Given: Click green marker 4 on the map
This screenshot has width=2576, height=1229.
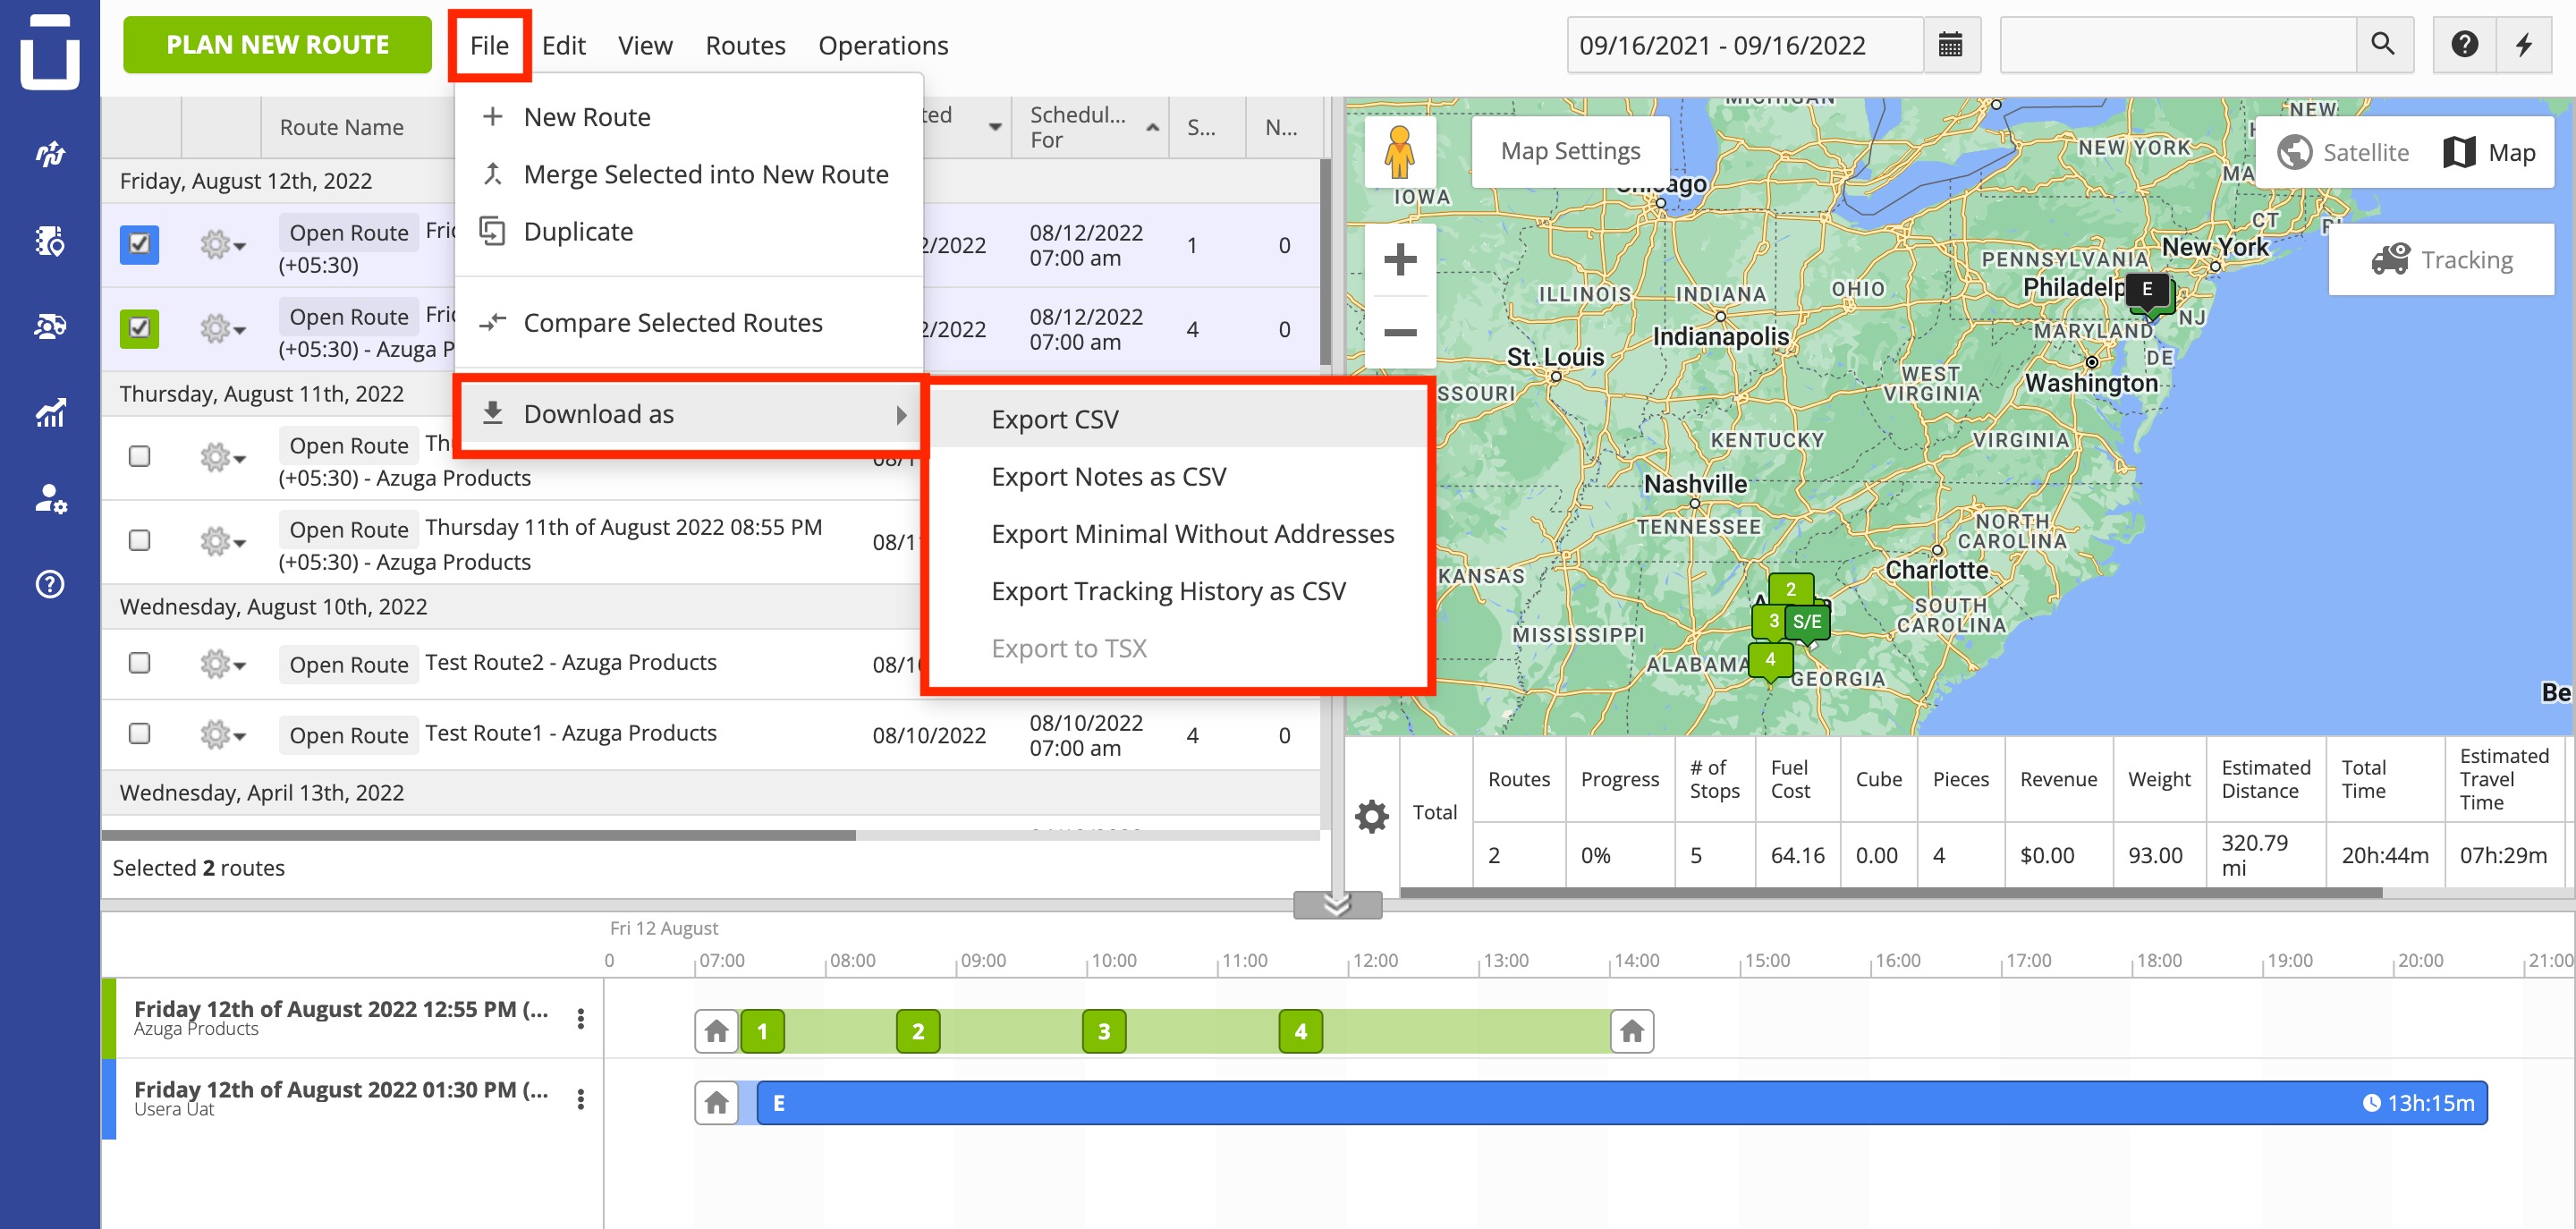Looking at the screenshot, I should (1770, 660).
